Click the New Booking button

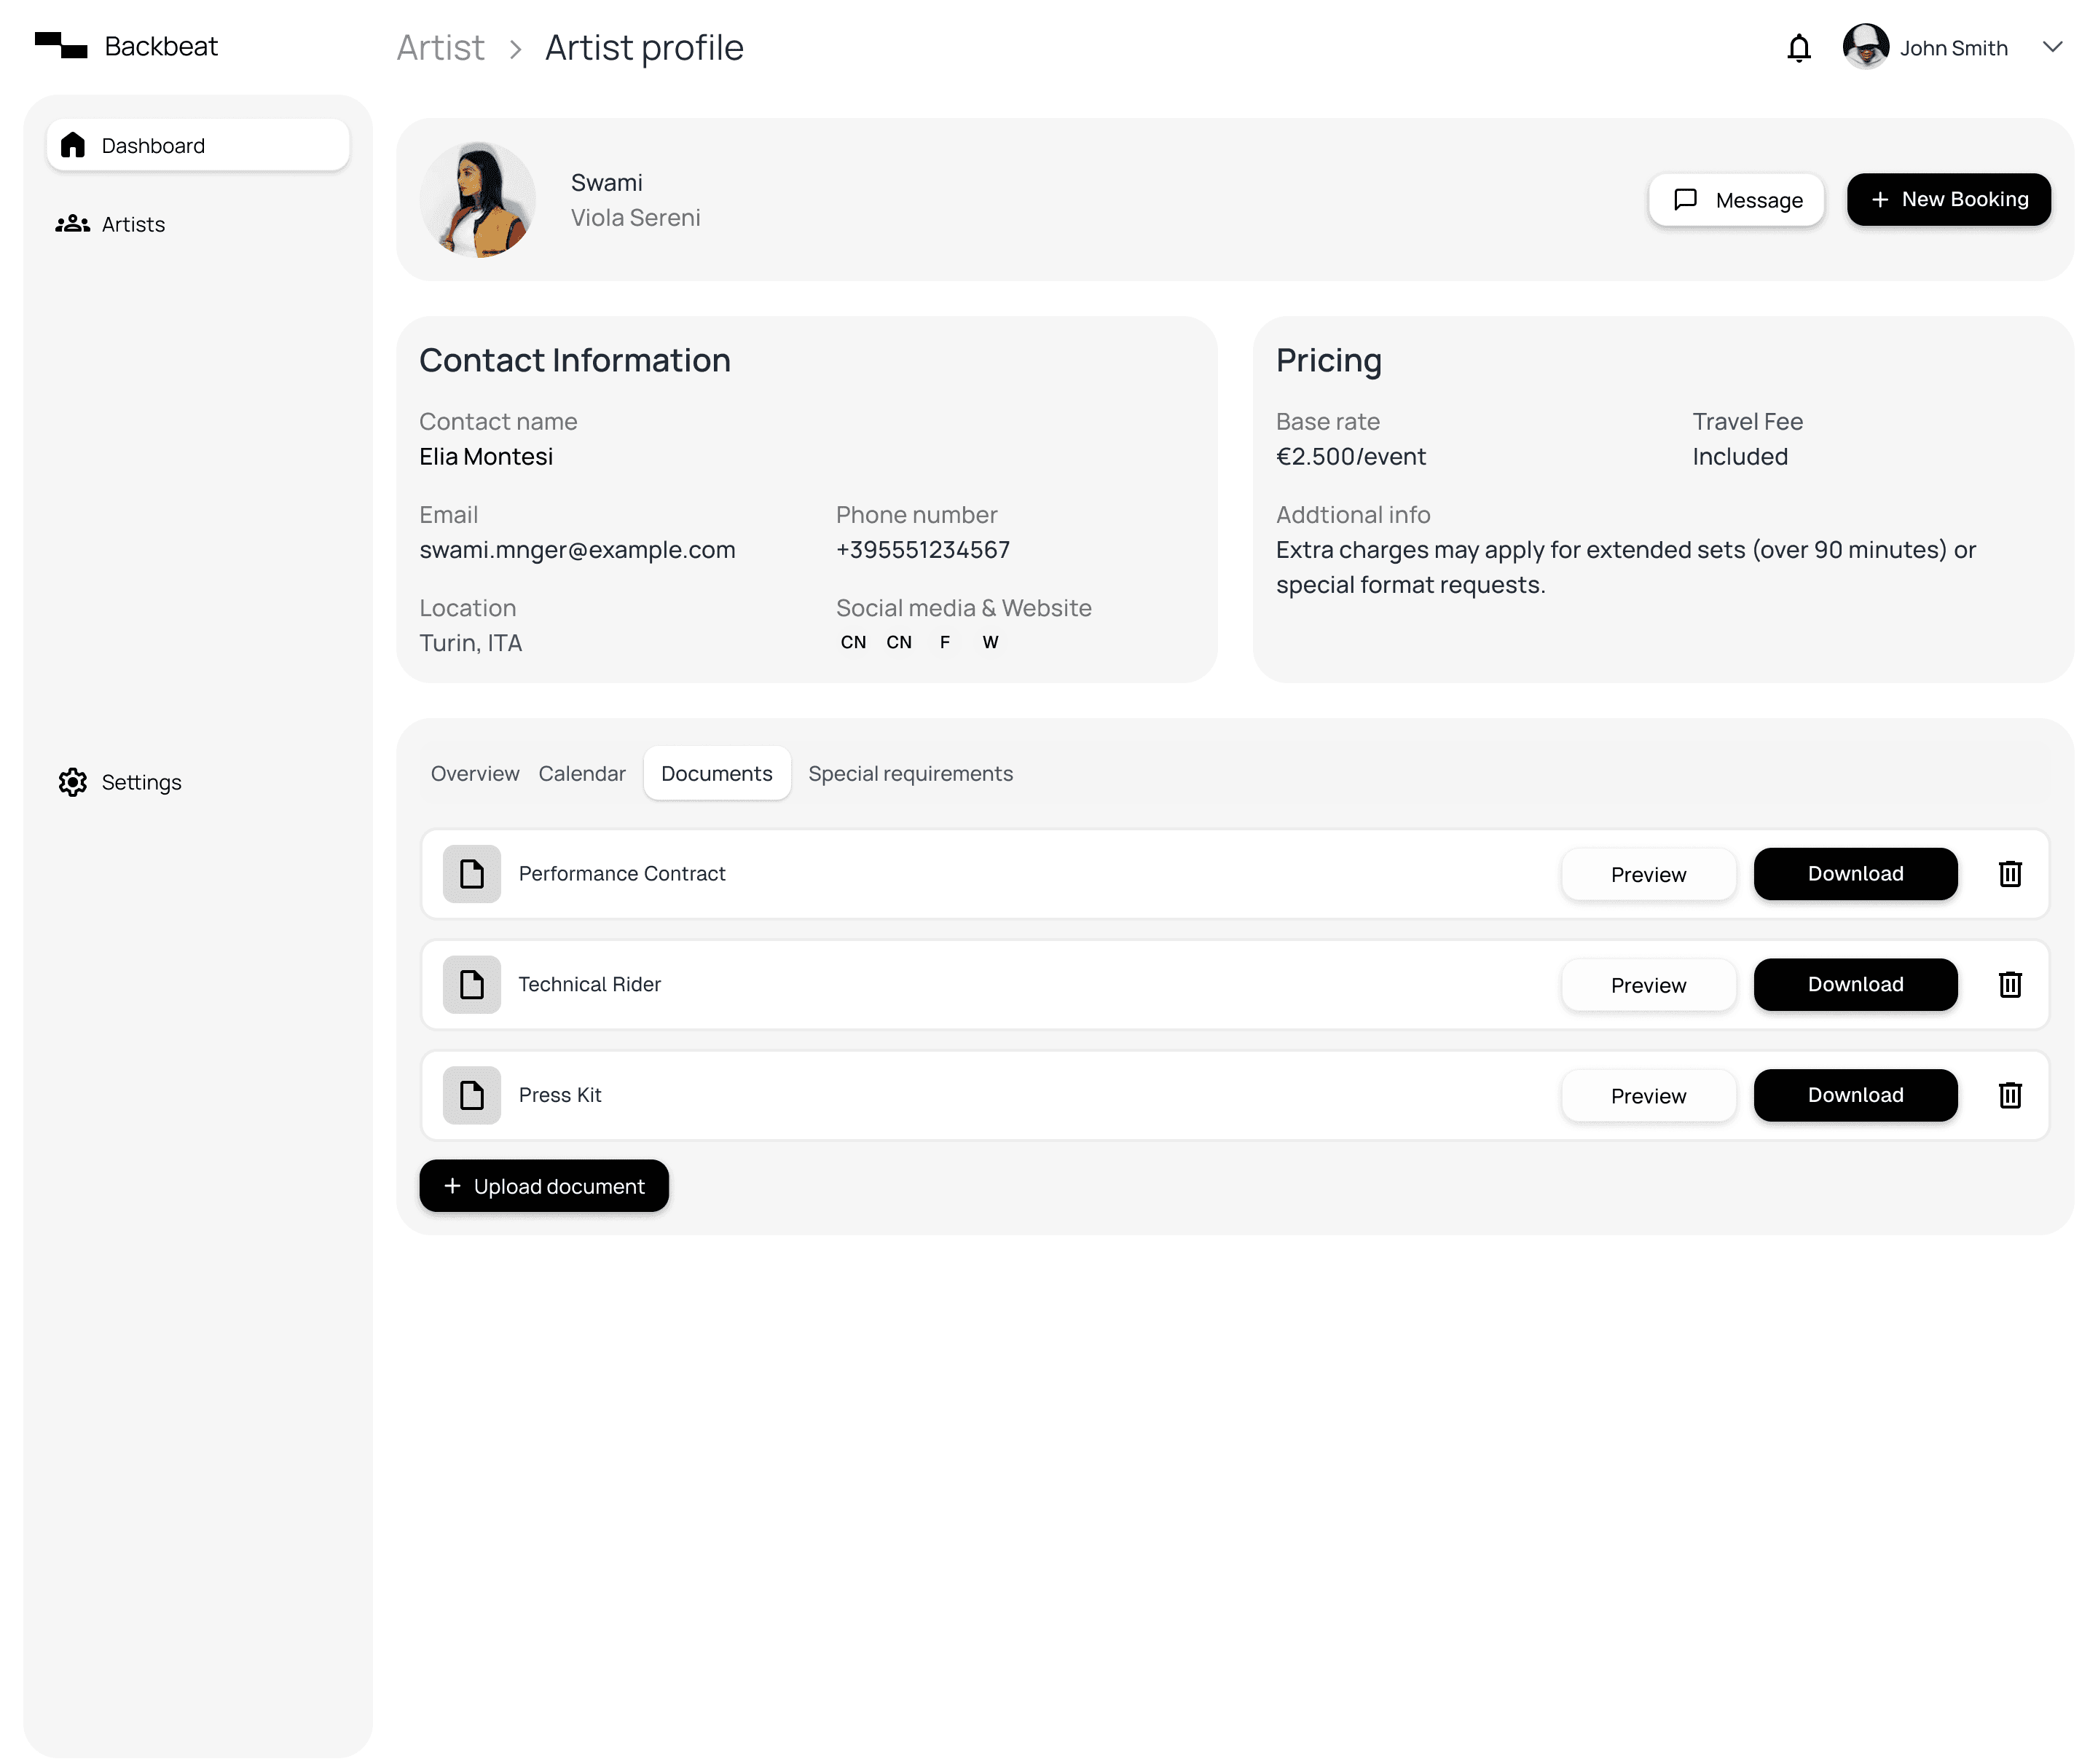[x=1947, y=199]
